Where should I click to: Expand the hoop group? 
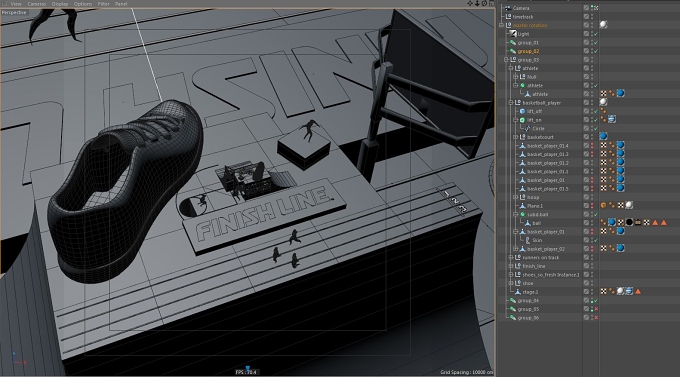click(x=516, y=197)
